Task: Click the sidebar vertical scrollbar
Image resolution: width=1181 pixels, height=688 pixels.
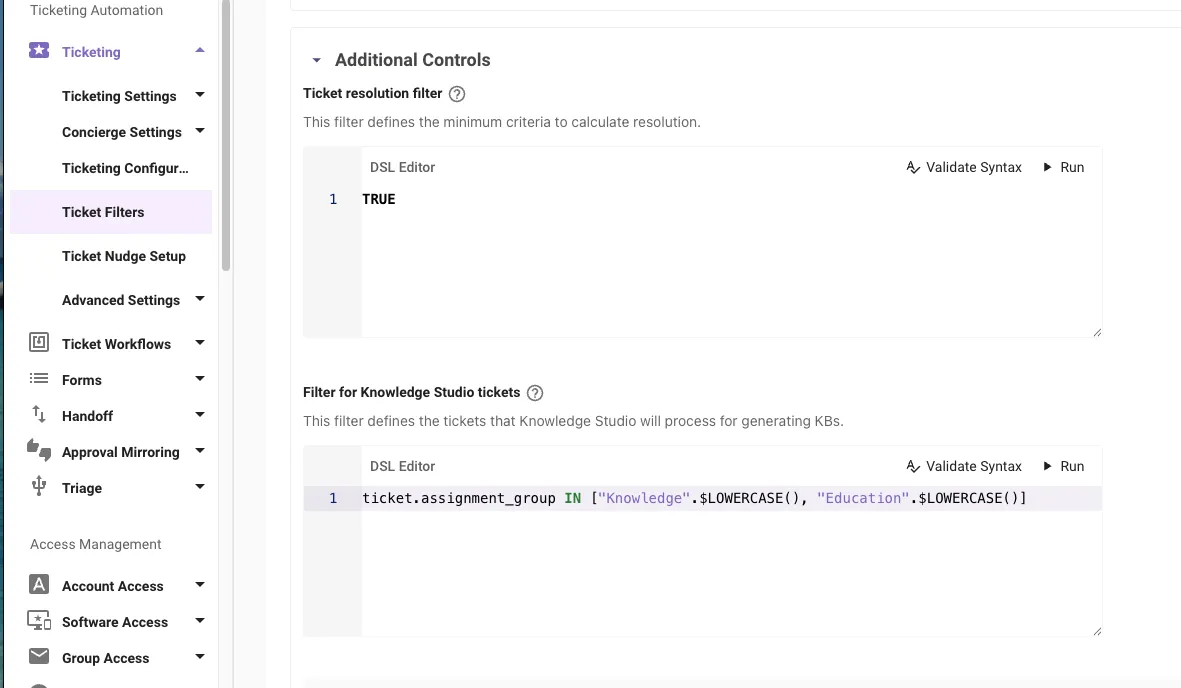Action: coord(226,136)
